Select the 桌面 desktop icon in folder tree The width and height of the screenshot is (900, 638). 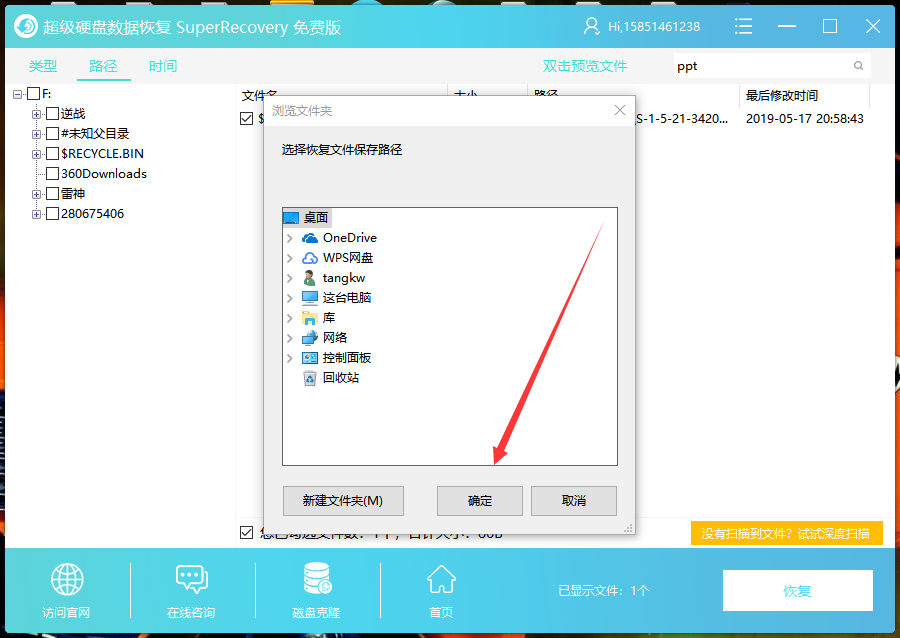291,217
